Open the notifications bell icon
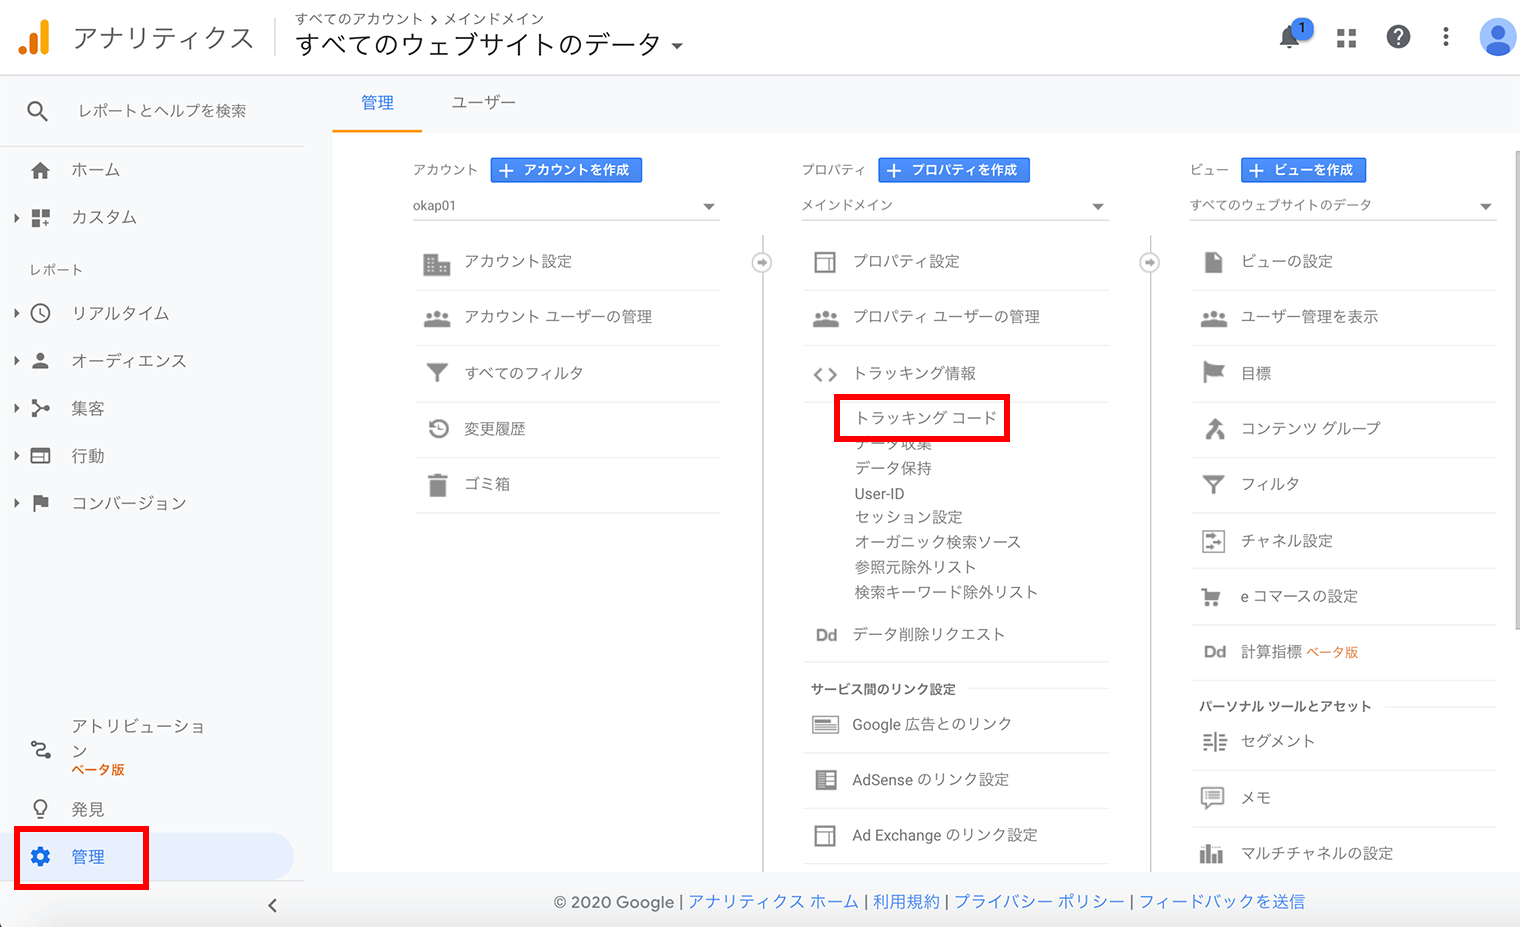 point(1290,38)
